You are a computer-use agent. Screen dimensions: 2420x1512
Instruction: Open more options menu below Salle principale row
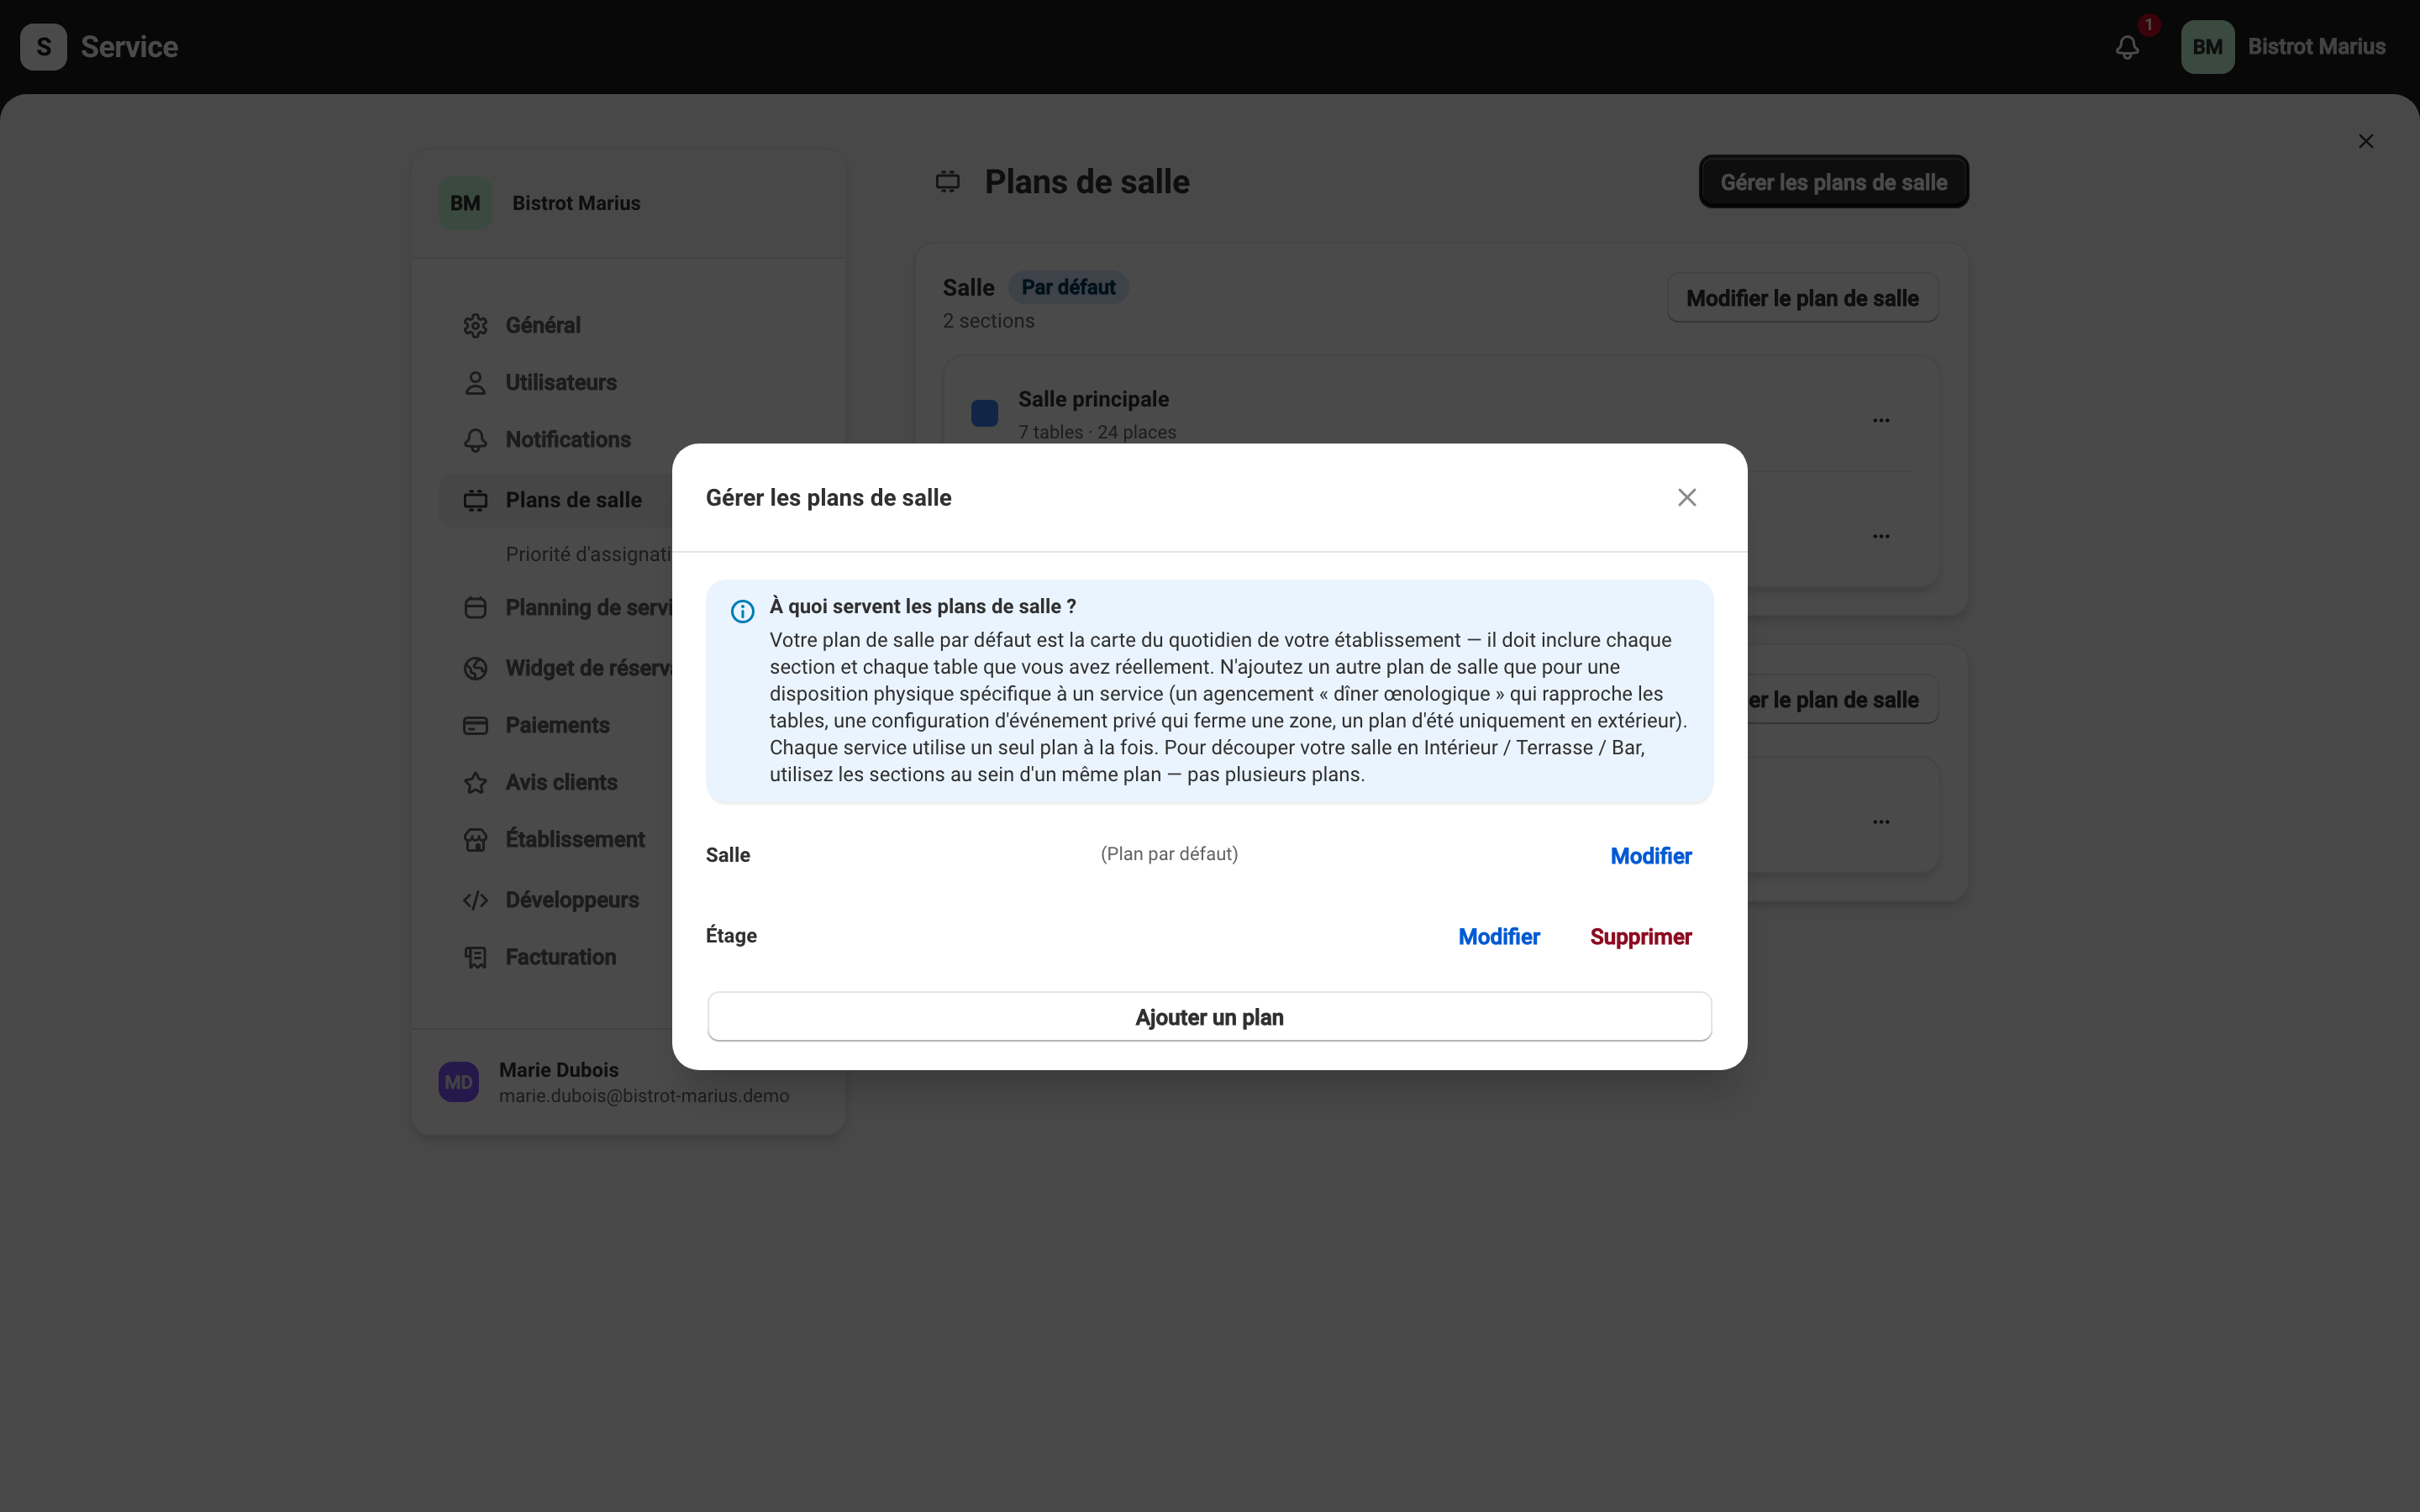[x=1880, y=536]
